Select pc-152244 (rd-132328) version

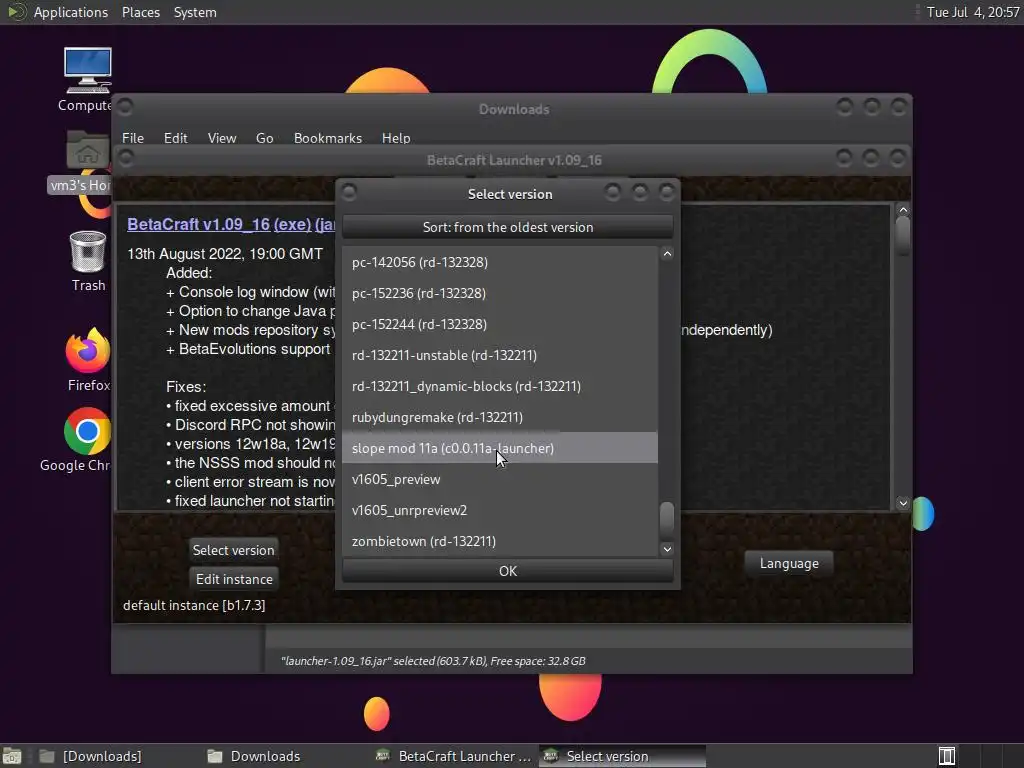point(500,324)
